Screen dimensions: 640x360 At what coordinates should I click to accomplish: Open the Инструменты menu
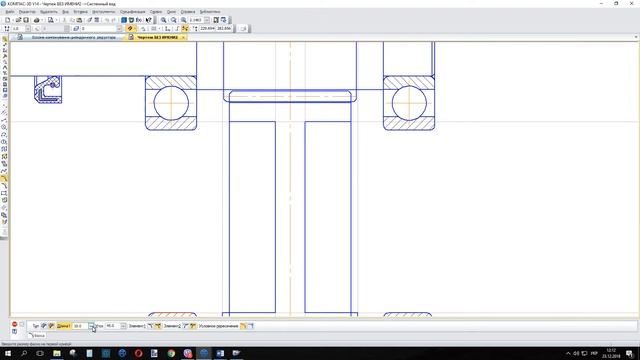103,11
